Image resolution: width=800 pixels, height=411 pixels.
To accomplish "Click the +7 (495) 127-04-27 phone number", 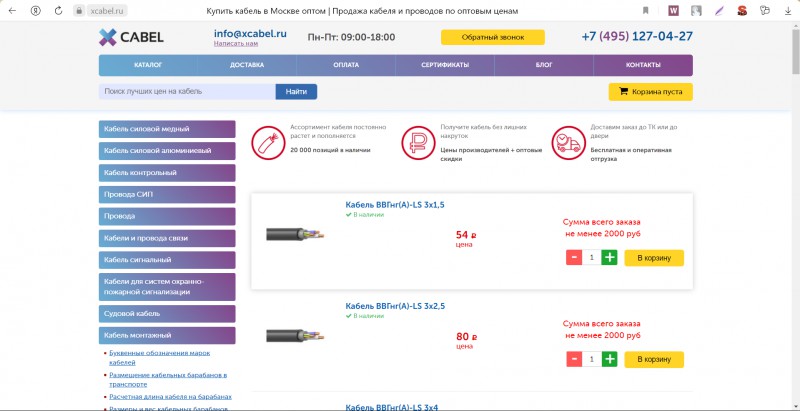I will click(637, 36).
